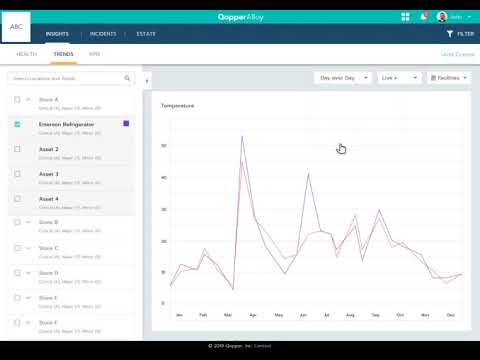Check the Store E checkbox
Screen dimensions: 480x360
pyautogui.click(x=17, y=298)
